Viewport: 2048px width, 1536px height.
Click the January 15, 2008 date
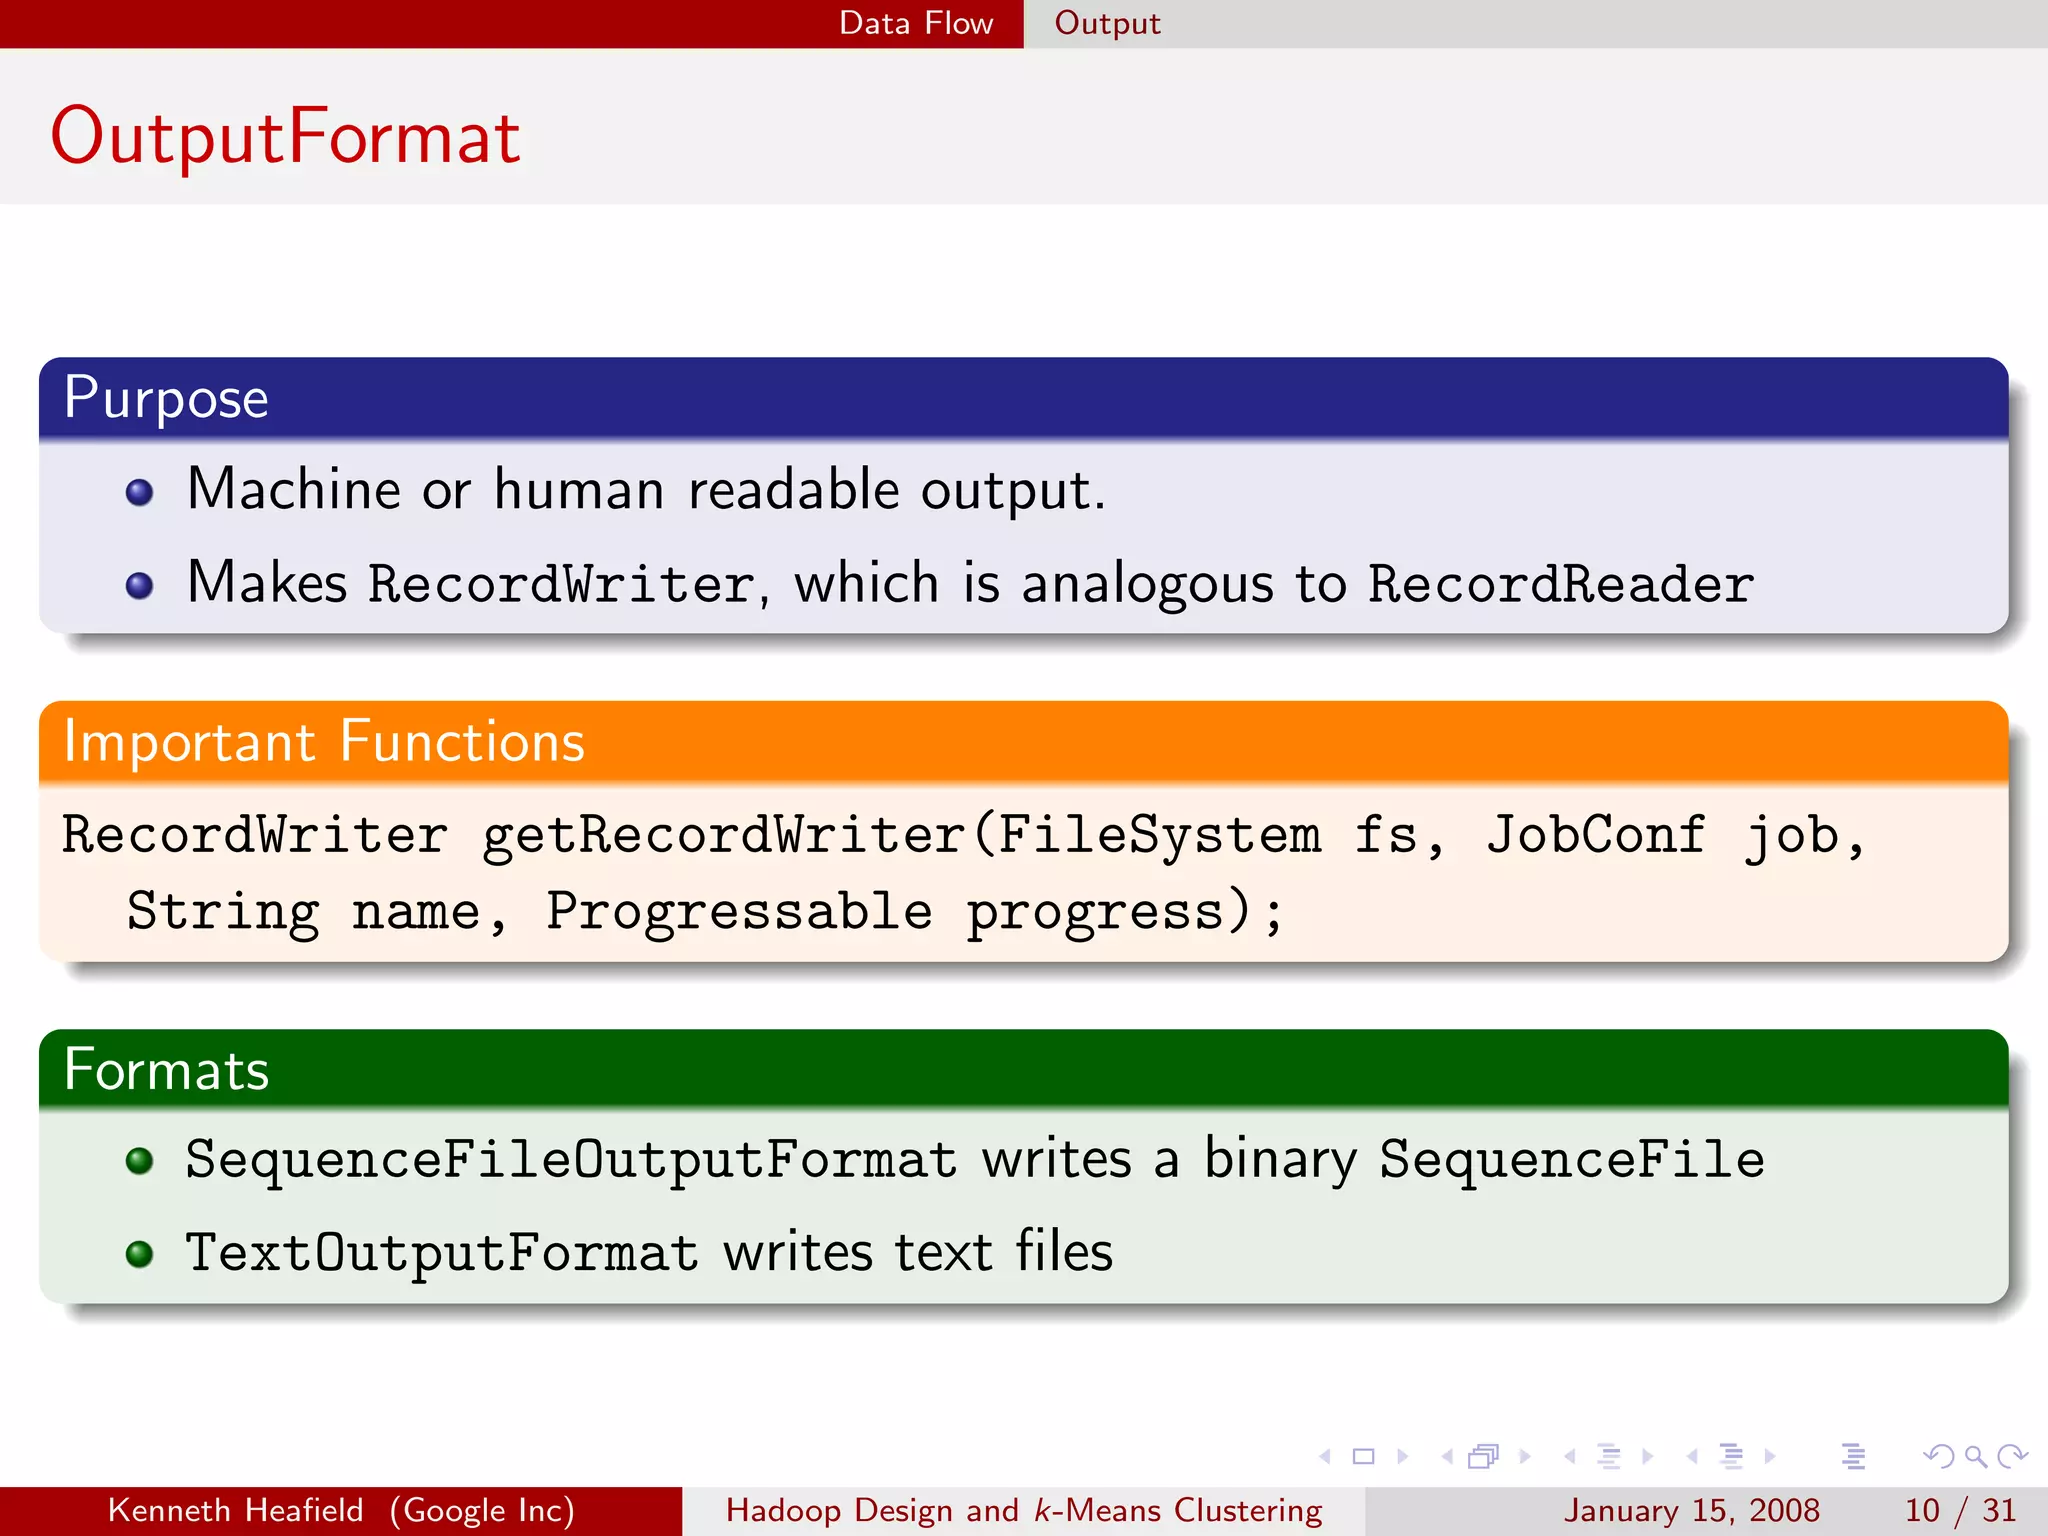(1691, 1510)
